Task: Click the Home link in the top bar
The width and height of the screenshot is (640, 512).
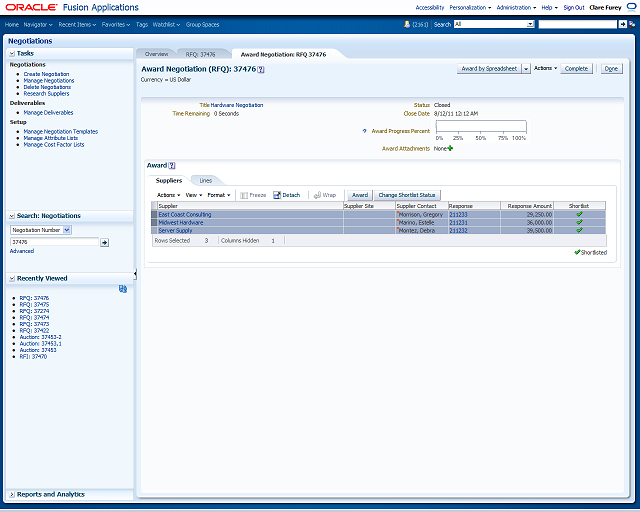Action: click(12, 24)
